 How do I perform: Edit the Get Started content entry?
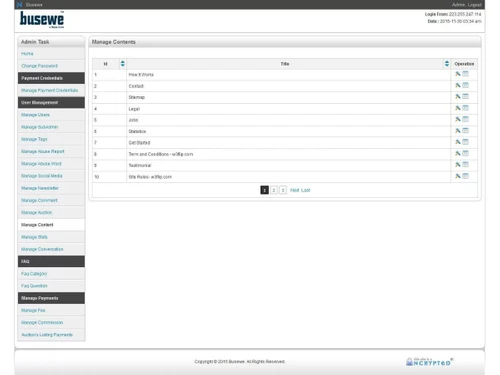pyautogui.click(x=458, y=142)
